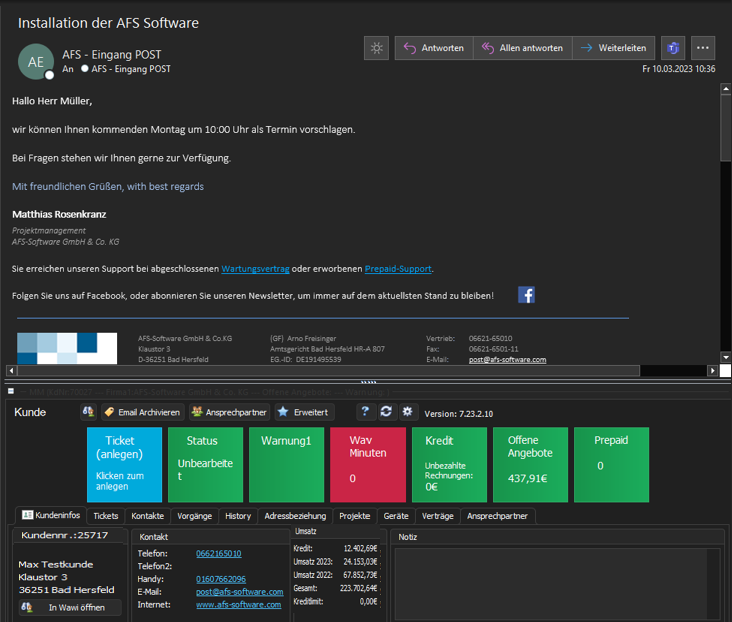Click the email timestamp Fr 10.03.2023 10:36

point(679,69)
